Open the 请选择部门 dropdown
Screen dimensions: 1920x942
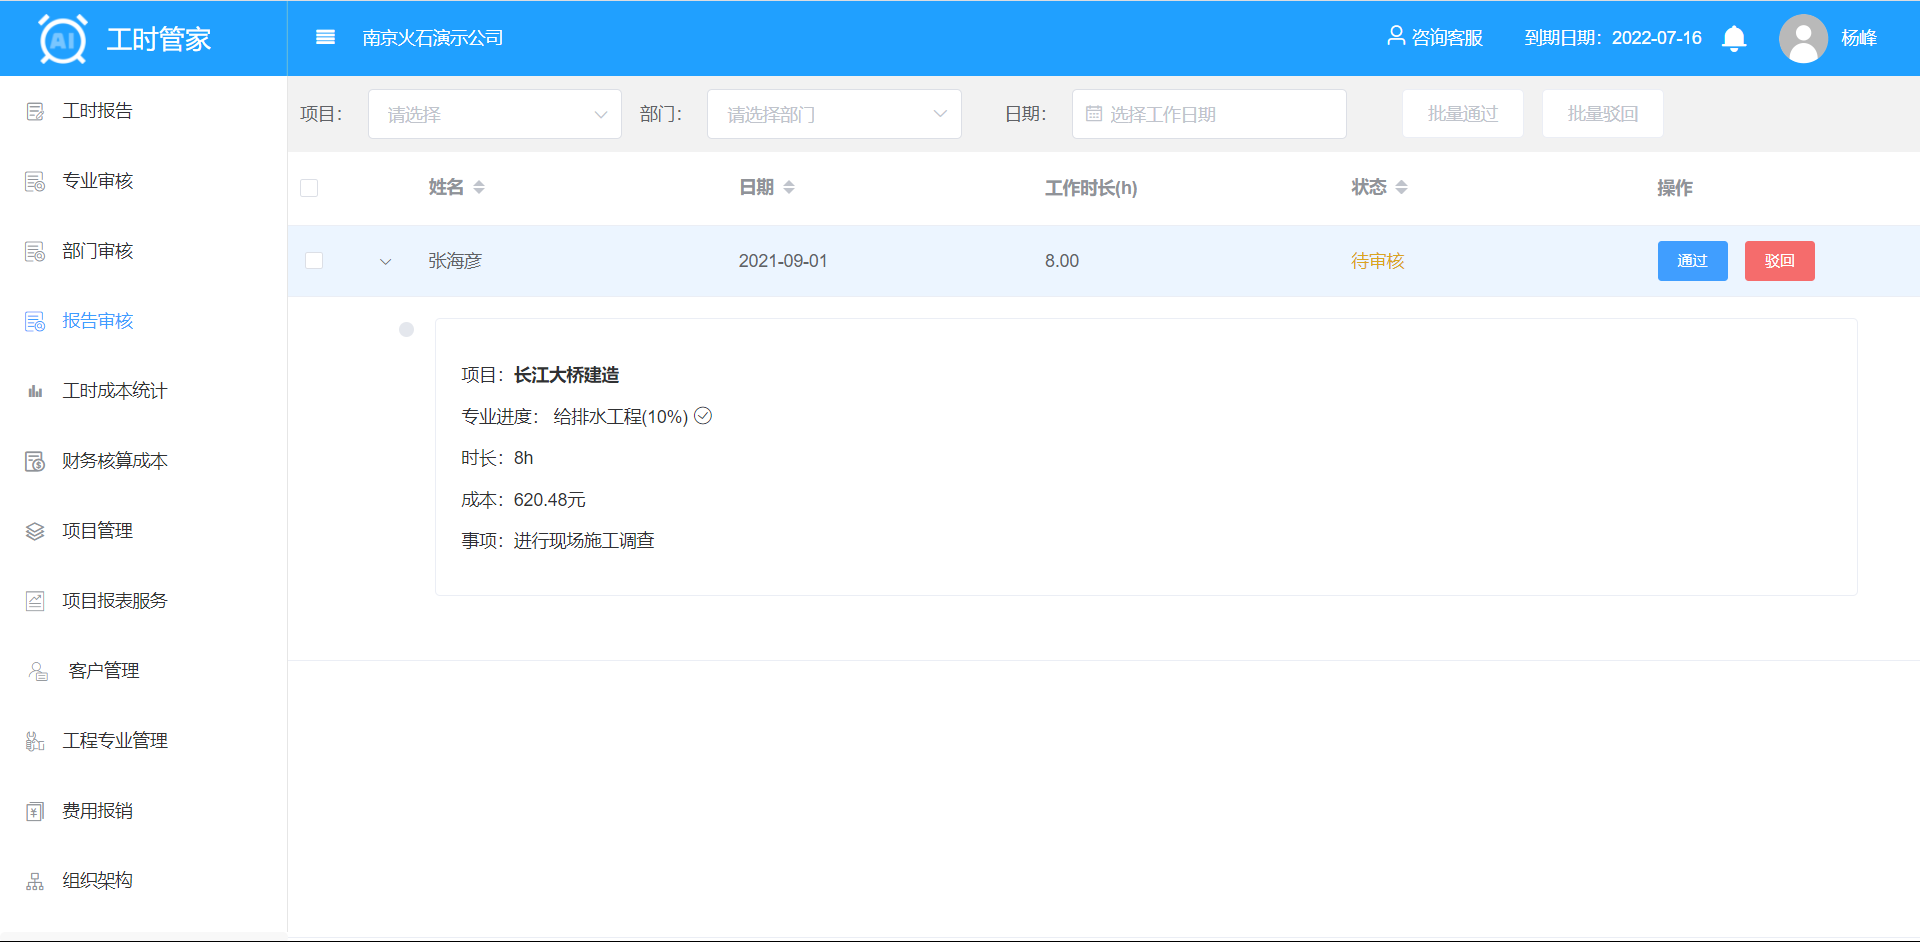coord(834,114)
